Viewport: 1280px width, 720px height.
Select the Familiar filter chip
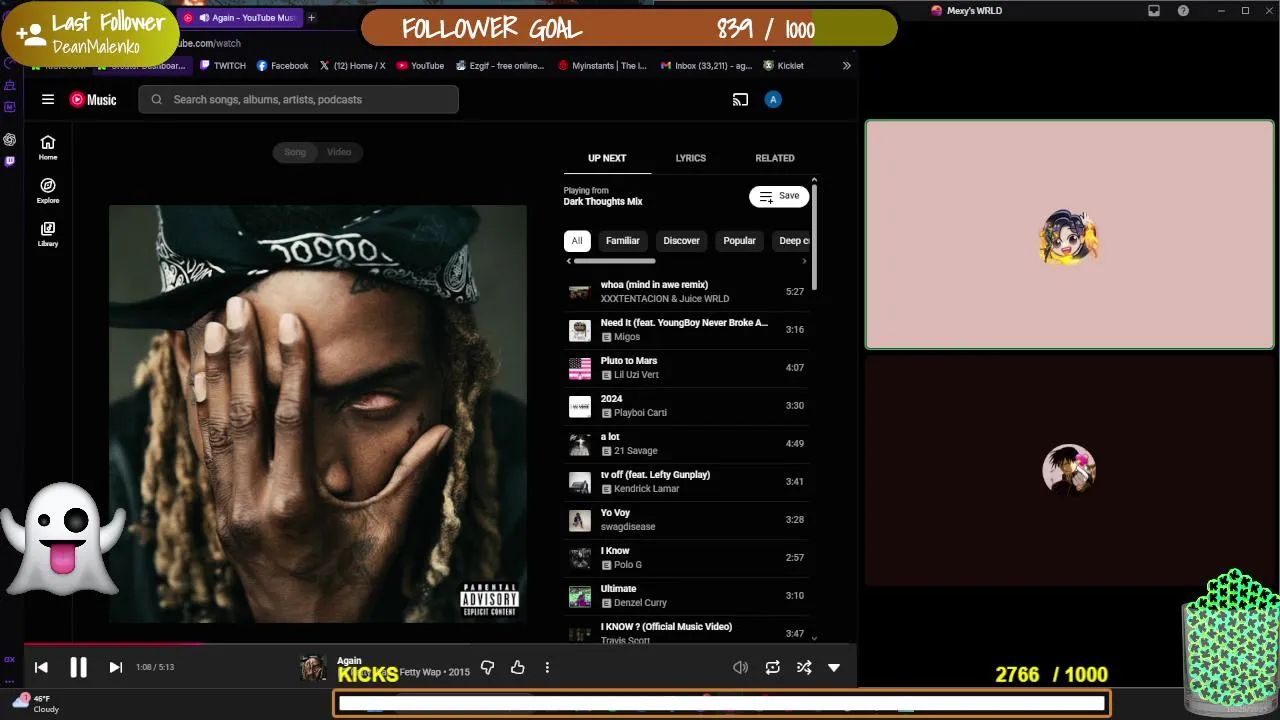[622, 240]
